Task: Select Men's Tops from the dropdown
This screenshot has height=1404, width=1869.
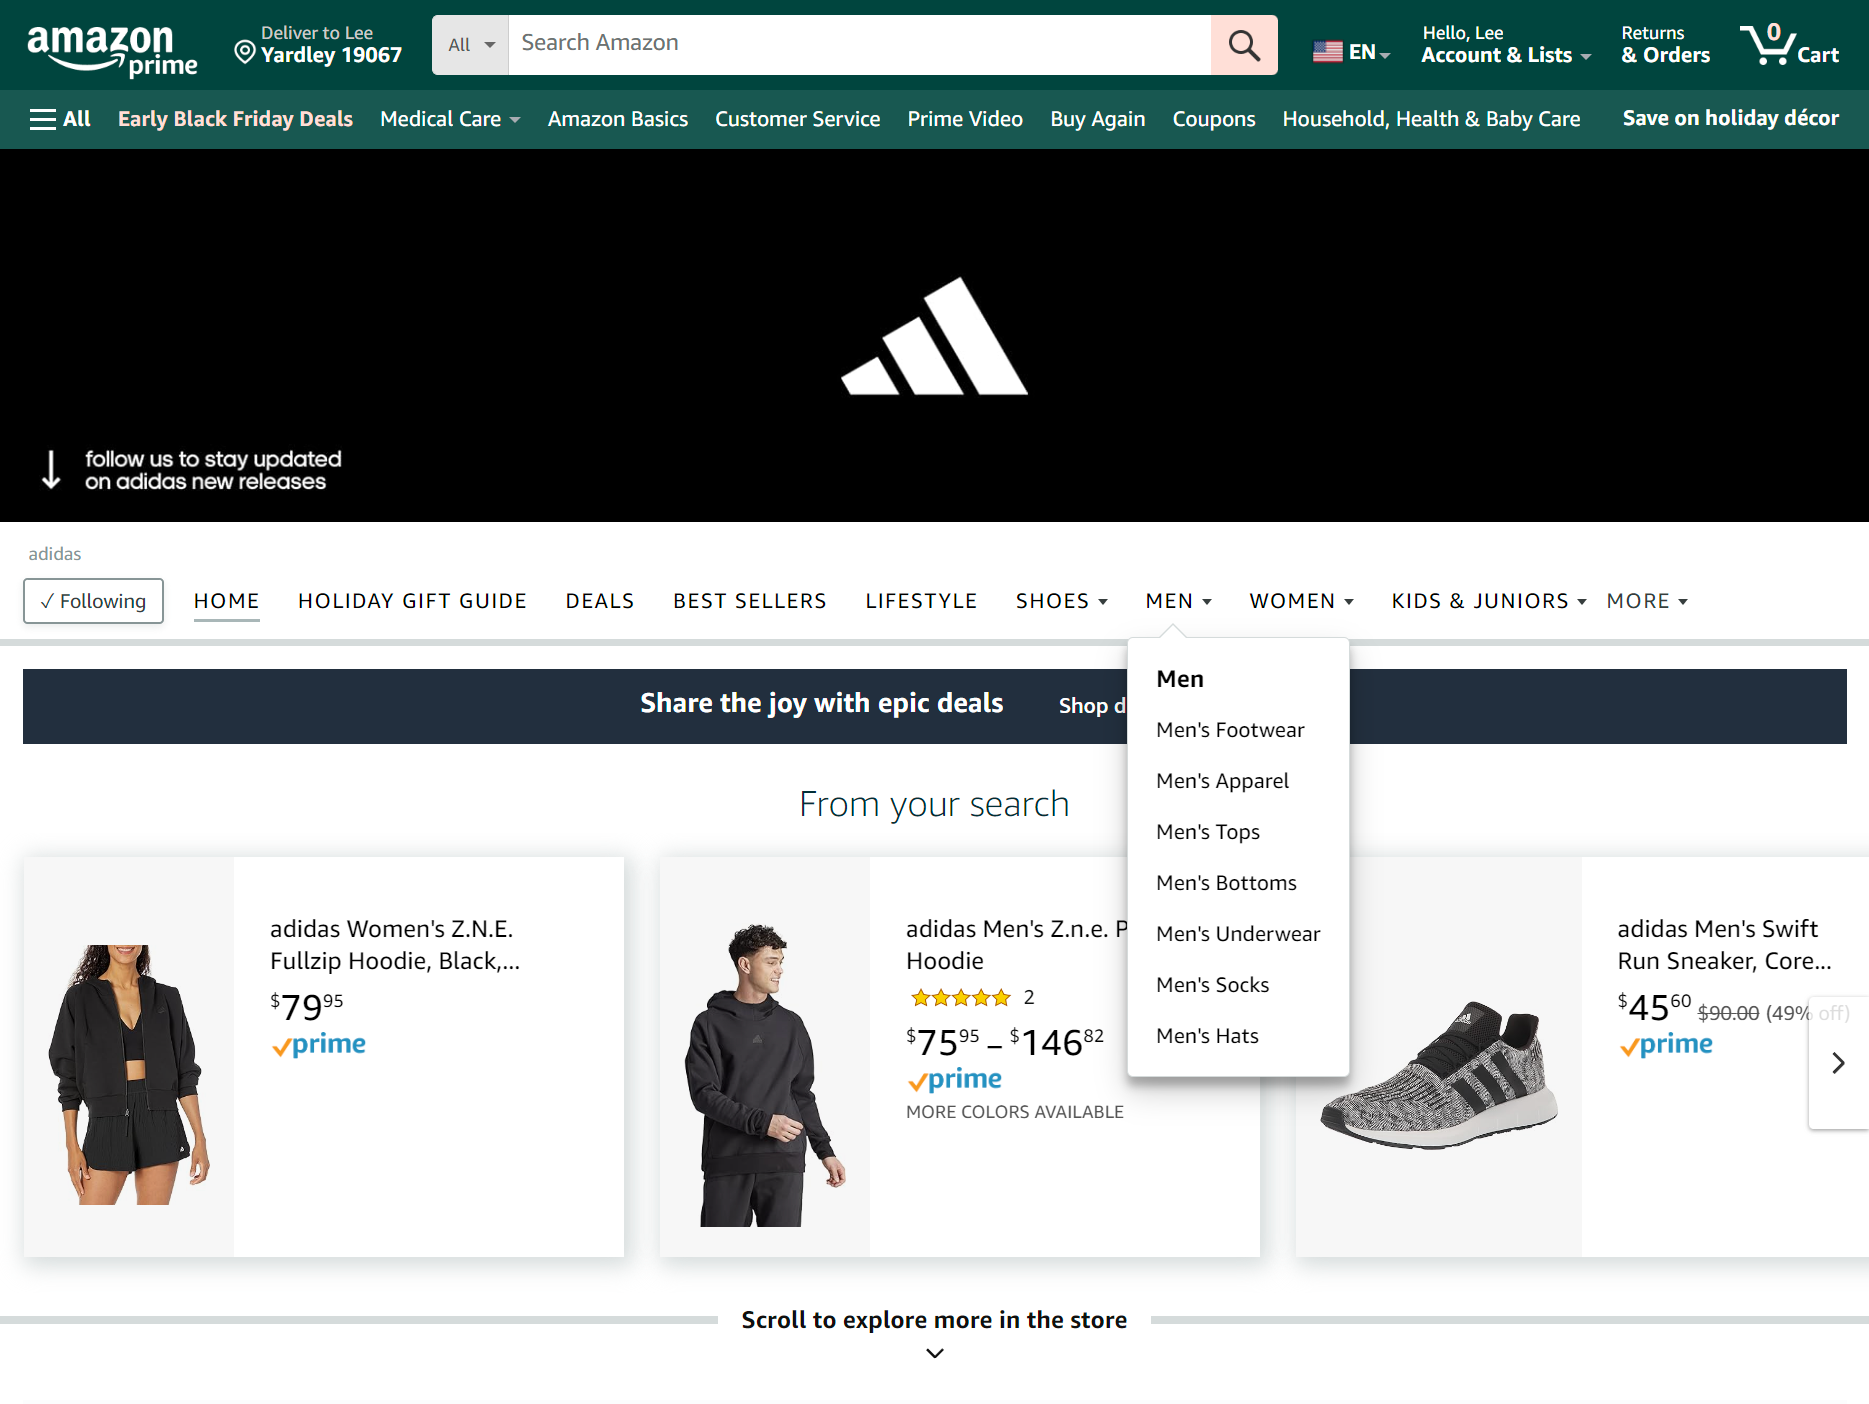Action: click(x=1207, y=832)
